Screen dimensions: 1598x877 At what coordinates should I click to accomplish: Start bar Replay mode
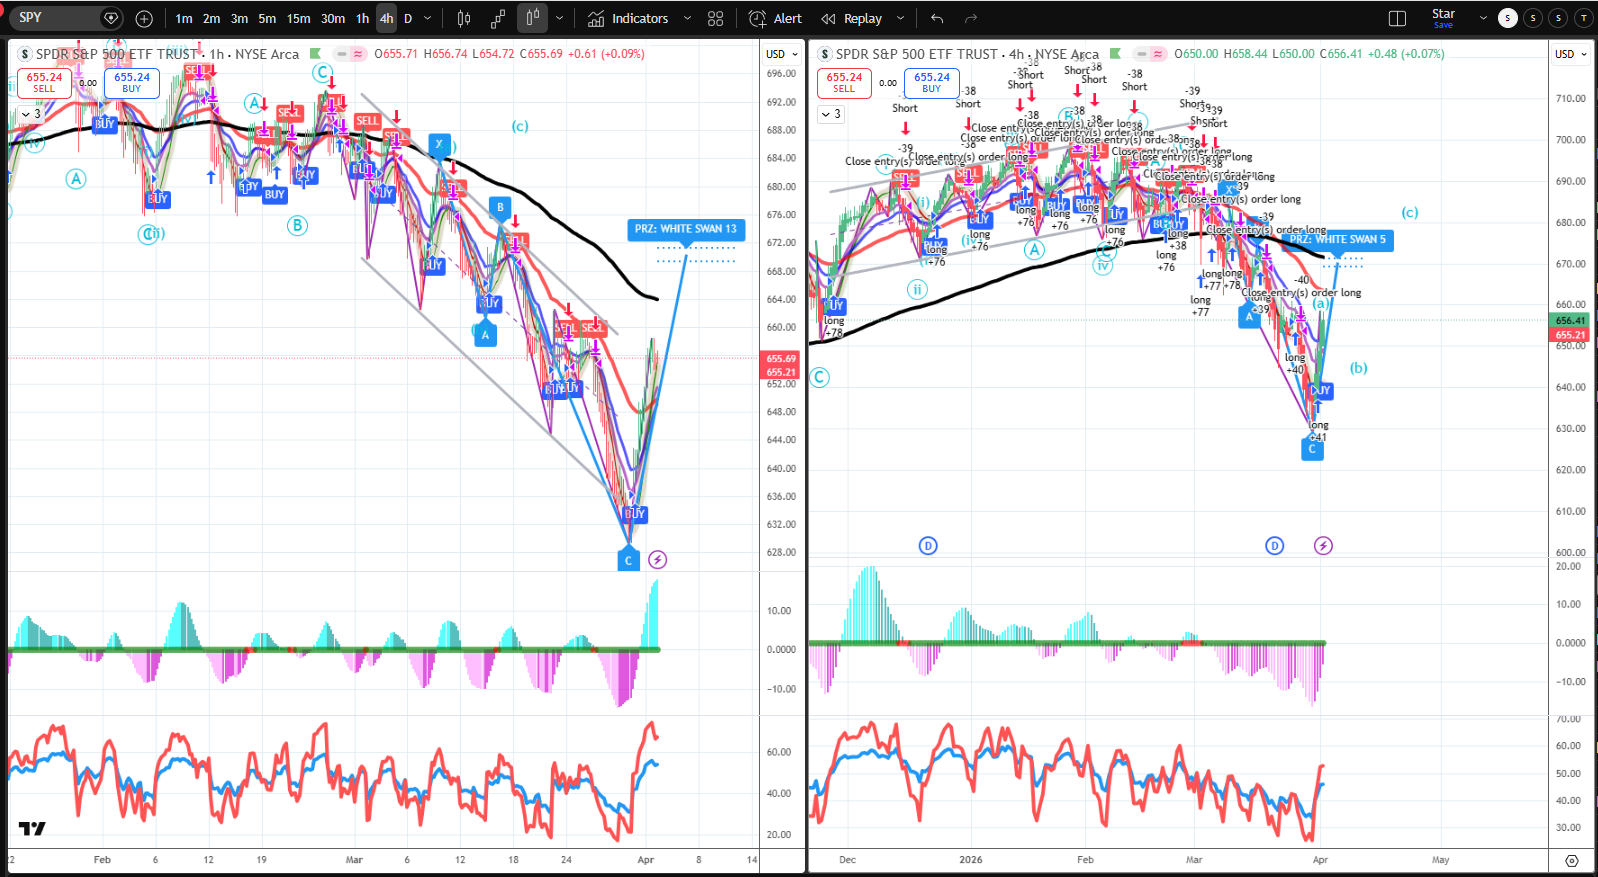click(x=852, y=18)
